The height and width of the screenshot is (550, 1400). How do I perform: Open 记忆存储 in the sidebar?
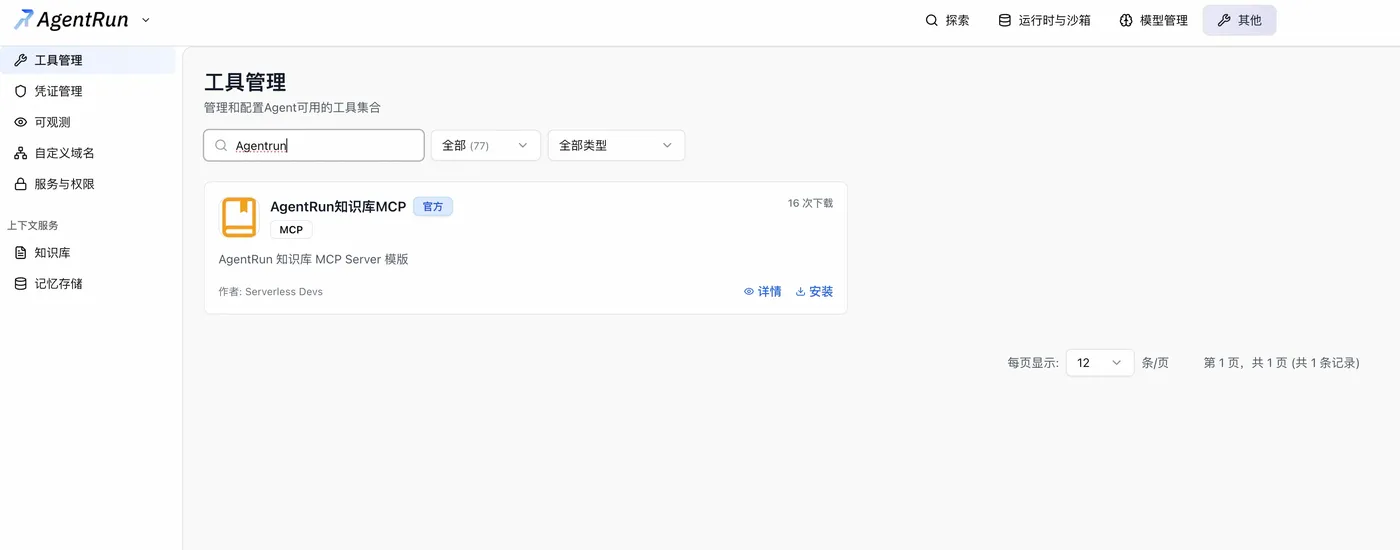point(88,284)
